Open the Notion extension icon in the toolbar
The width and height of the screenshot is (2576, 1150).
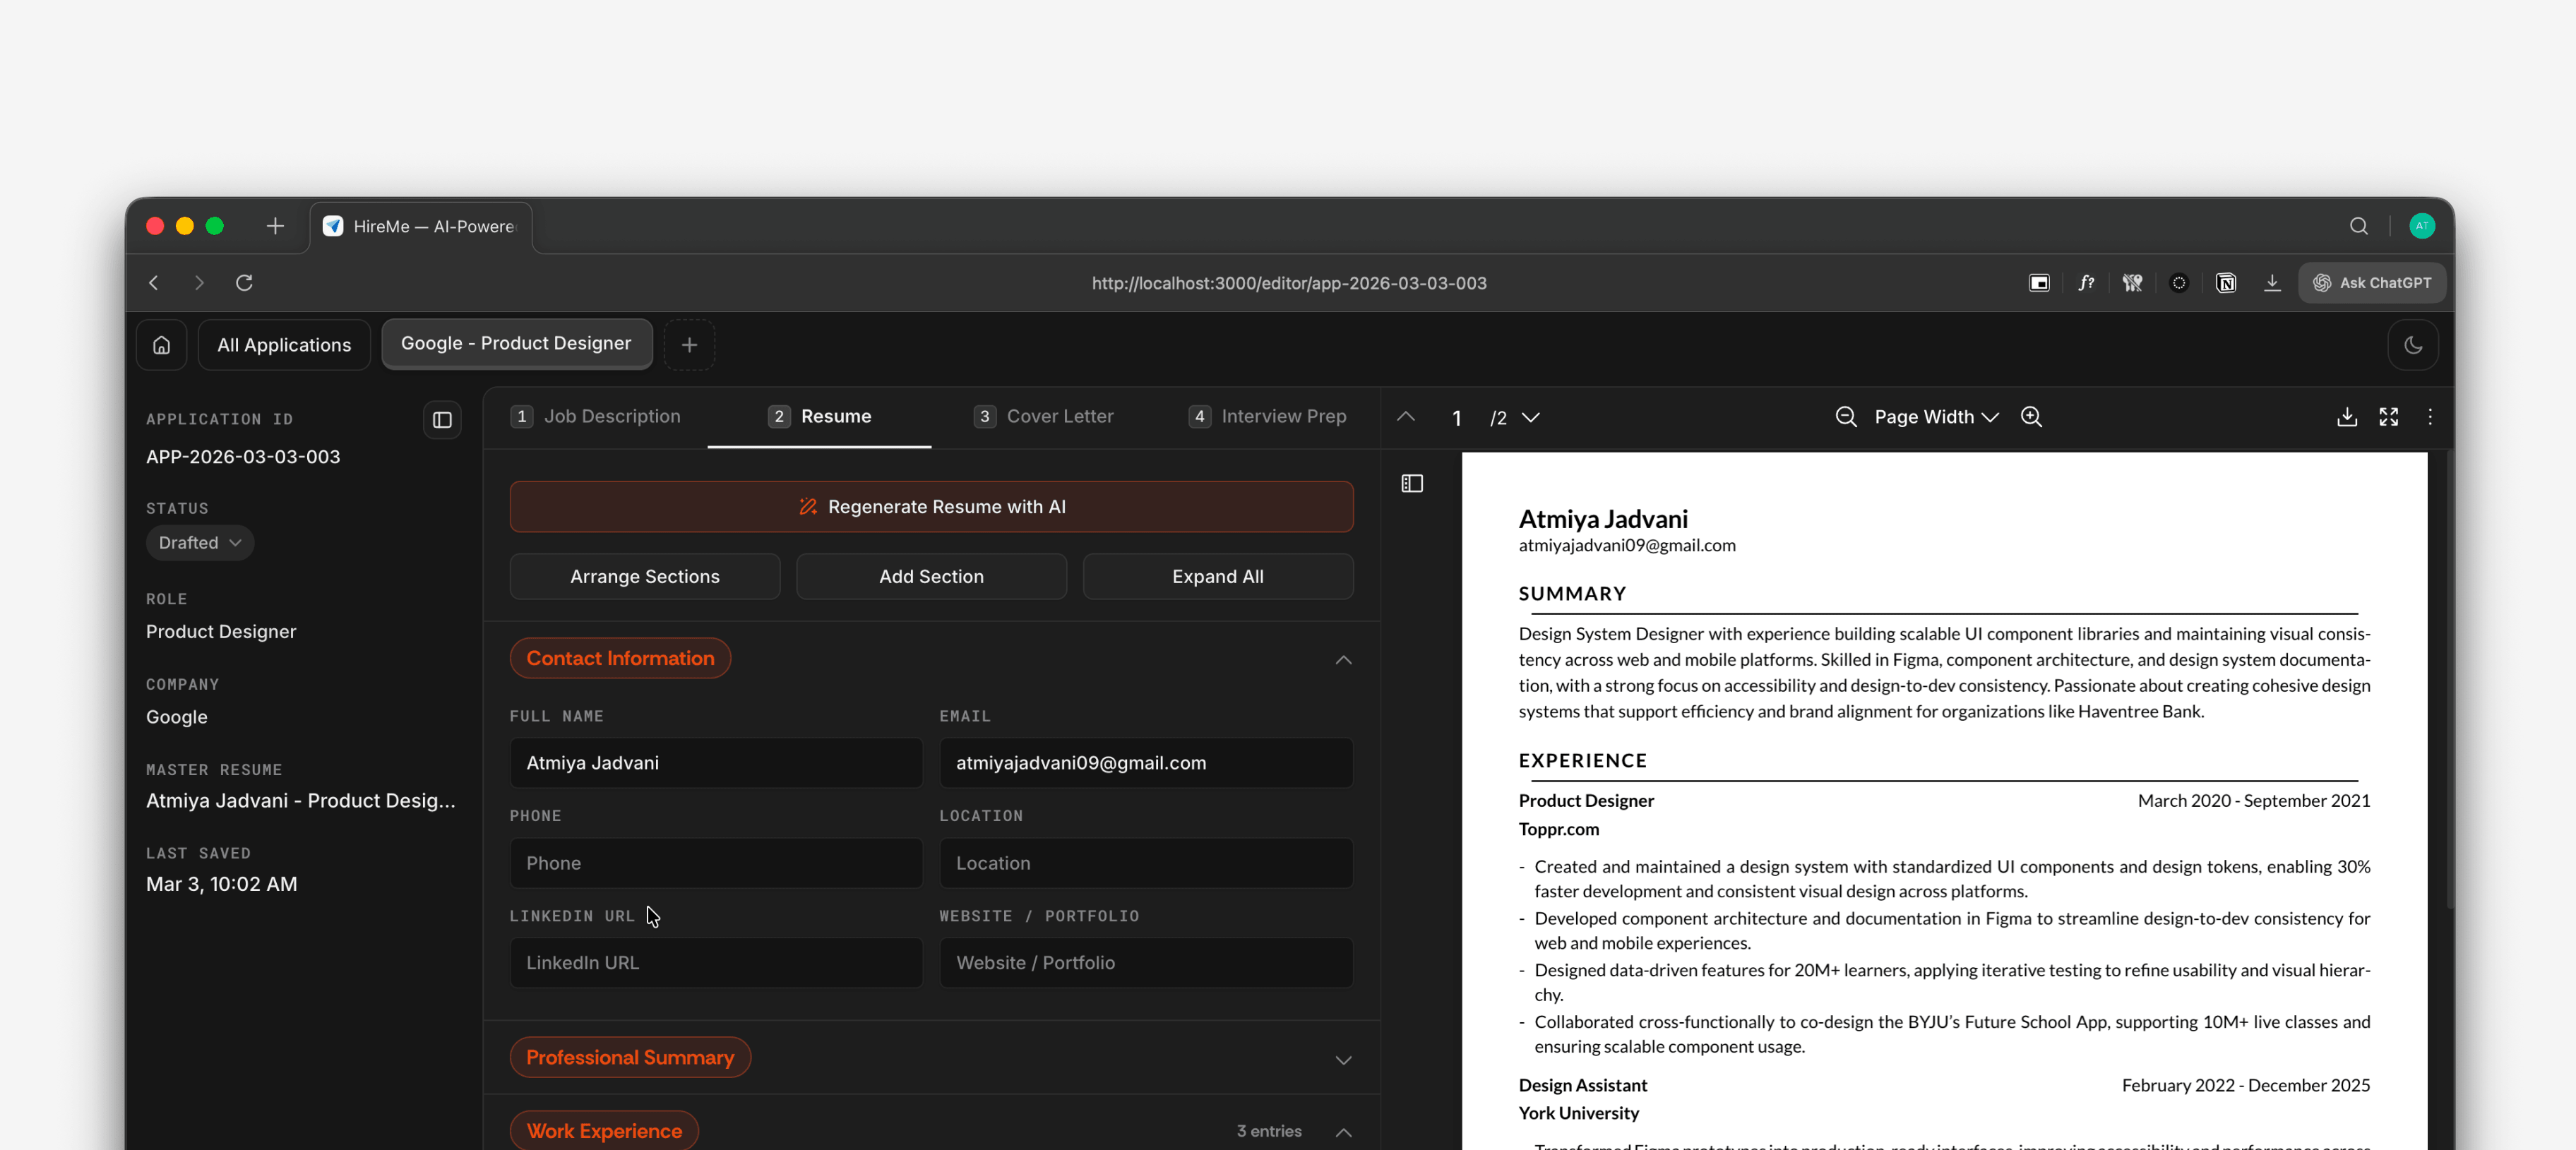(x=2226, y=283)
